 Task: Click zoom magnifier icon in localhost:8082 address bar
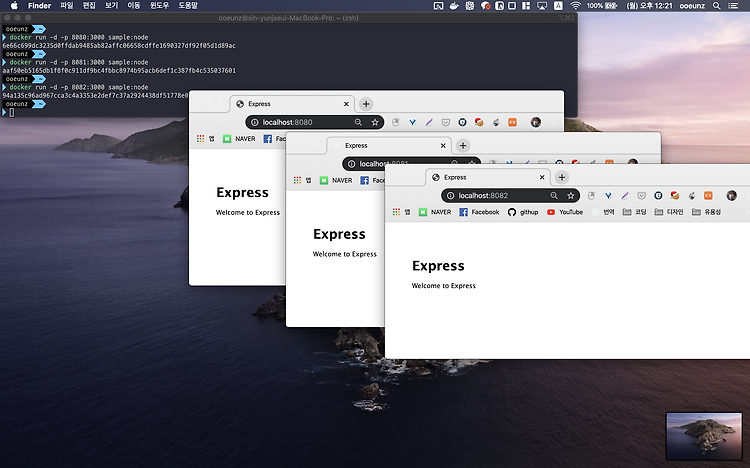pos(554,195)
